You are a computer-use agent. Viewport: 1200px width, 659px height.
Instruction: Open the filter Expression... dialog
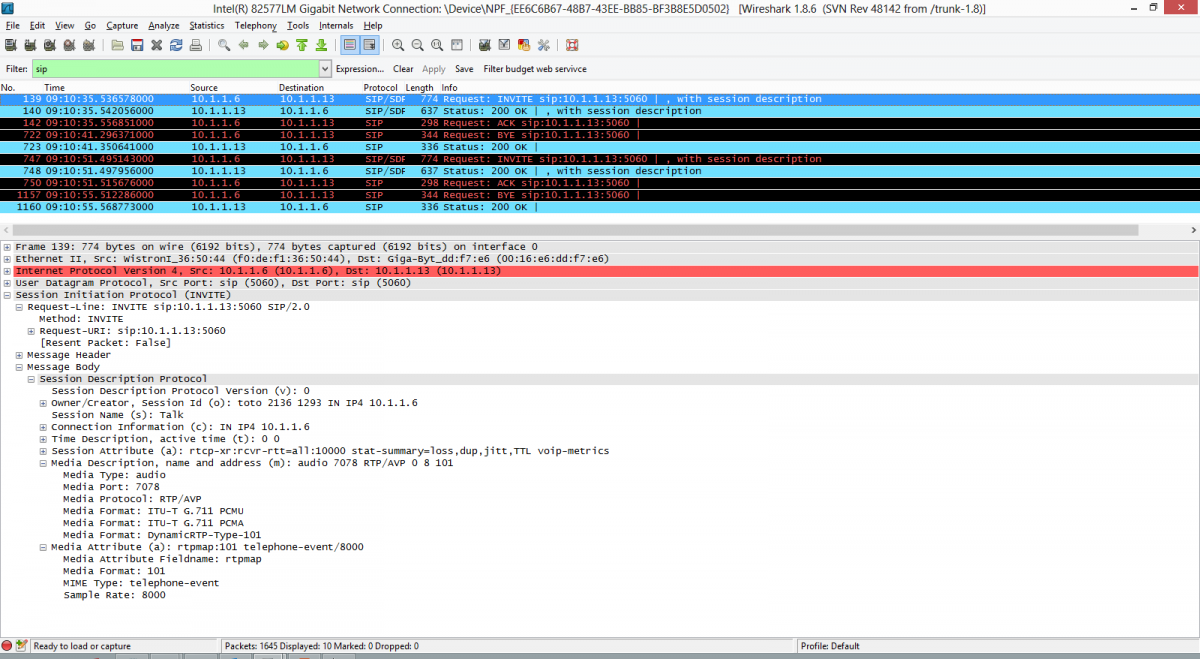pos(360,69)
